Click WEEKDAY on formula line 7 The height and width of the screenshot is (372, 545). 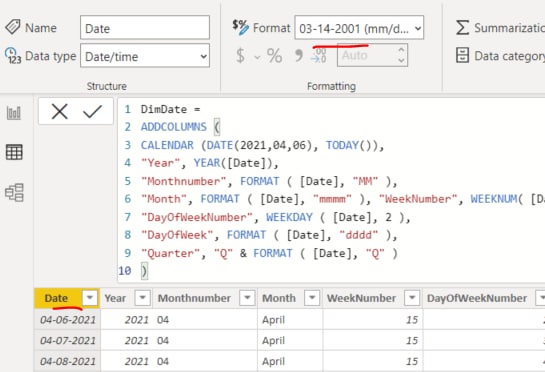click(289, 217)
